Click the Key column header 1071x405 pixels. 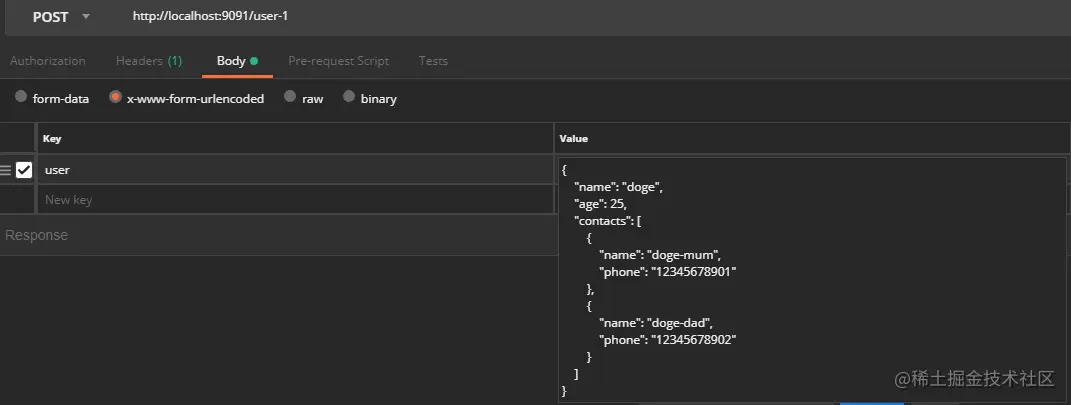[52, 139]
